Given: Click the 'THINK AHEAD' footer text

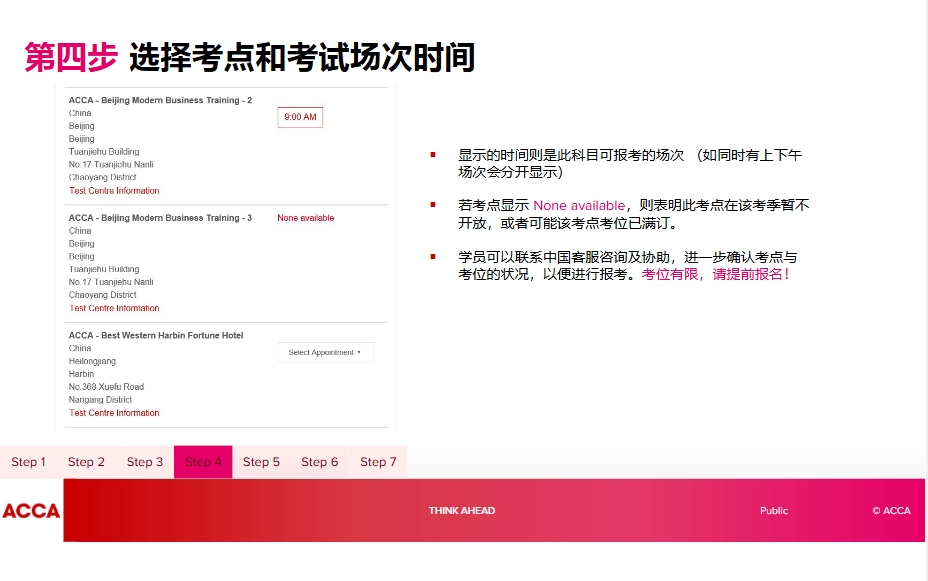Looking at the screenshot, I should [462, 511].
